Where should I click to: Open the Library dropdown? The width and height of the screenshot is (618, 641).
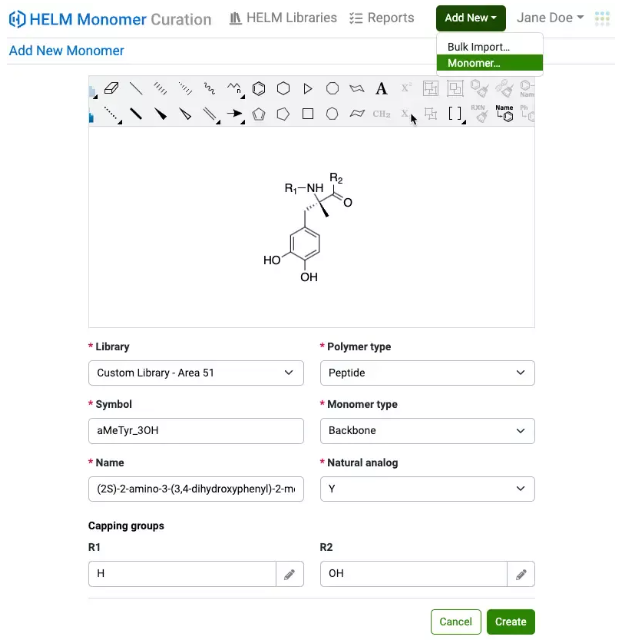coord(196,373)
